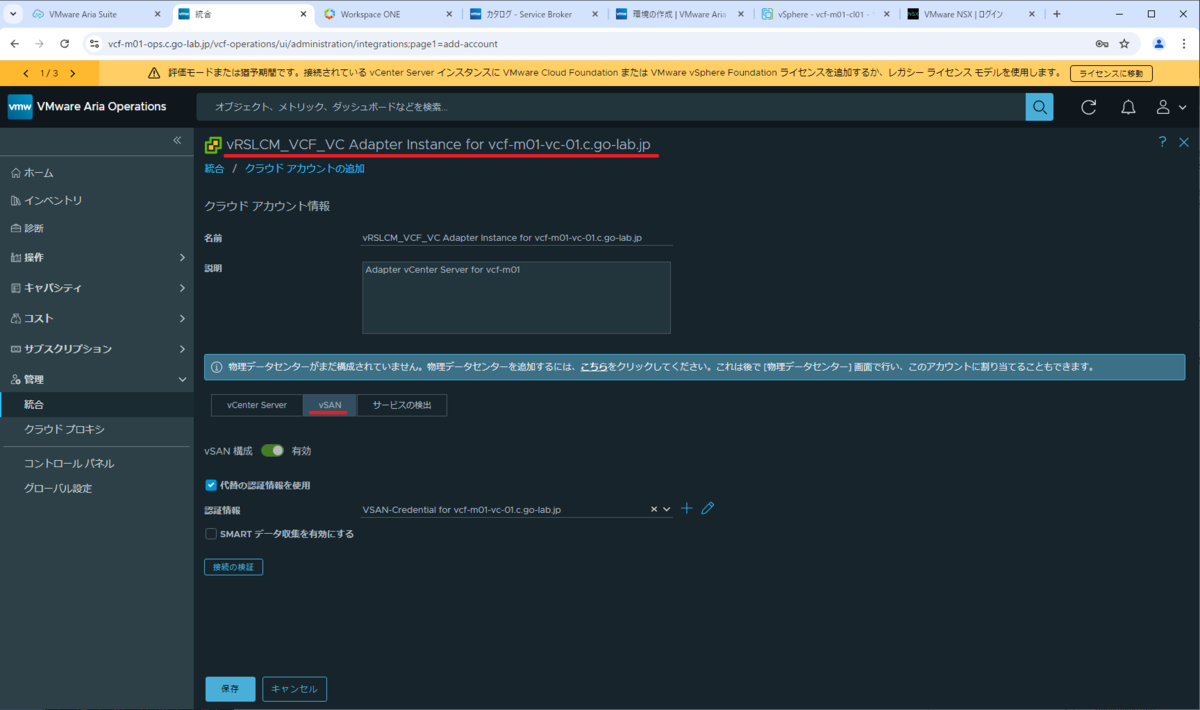Screen dimensions: 1200x710
Task: Switch to Workspace ONE browser tab
Action: (386, 15)
